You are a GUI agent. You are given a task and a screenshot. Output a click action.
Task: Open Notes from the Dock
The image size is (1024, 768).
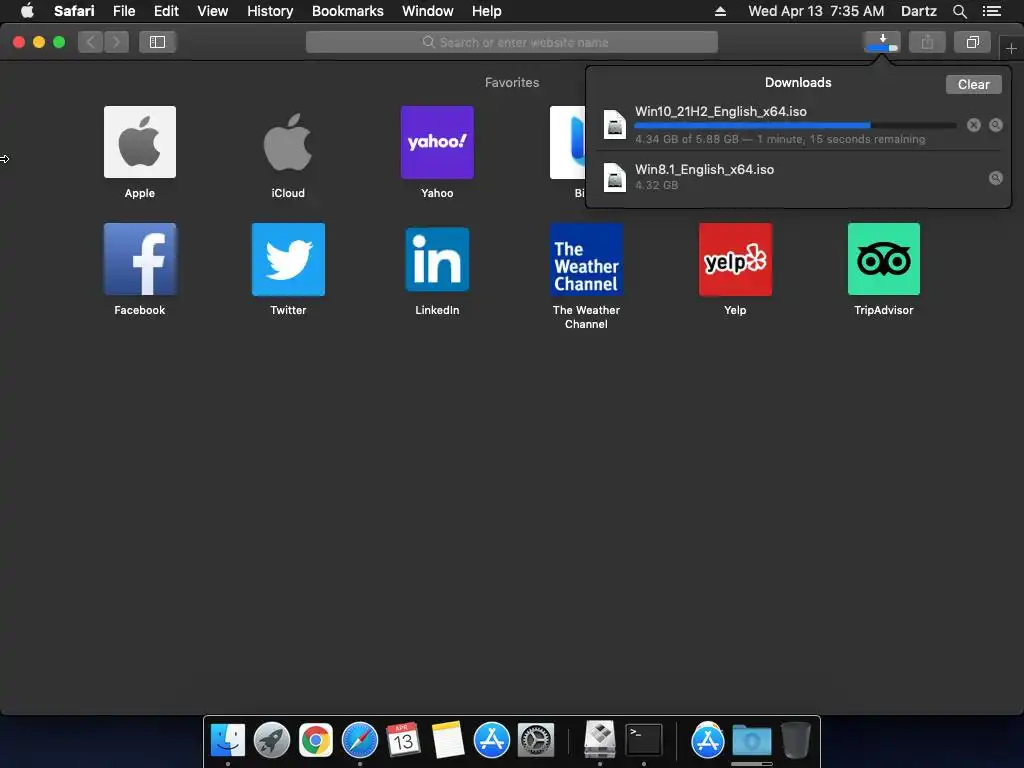447,740
